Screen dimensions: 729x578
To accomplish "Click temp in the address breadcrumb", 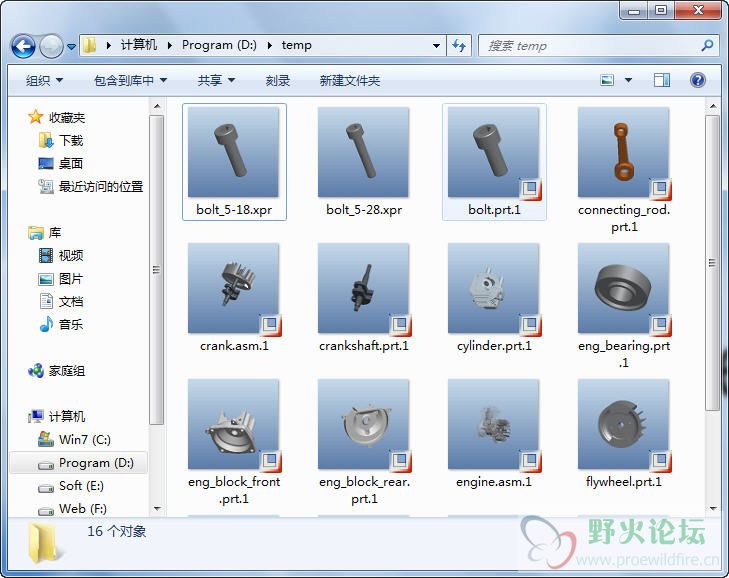I will tap(296, 45).
